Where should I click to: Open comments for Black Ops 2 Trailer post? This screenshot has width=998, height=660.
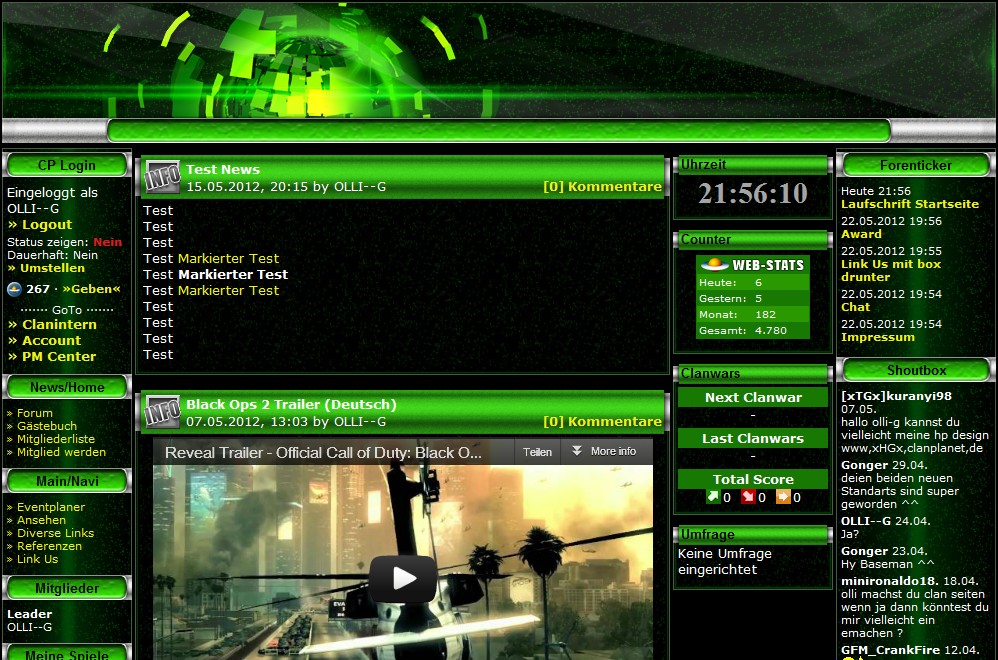pyautogui.click(x=602, y=421)
